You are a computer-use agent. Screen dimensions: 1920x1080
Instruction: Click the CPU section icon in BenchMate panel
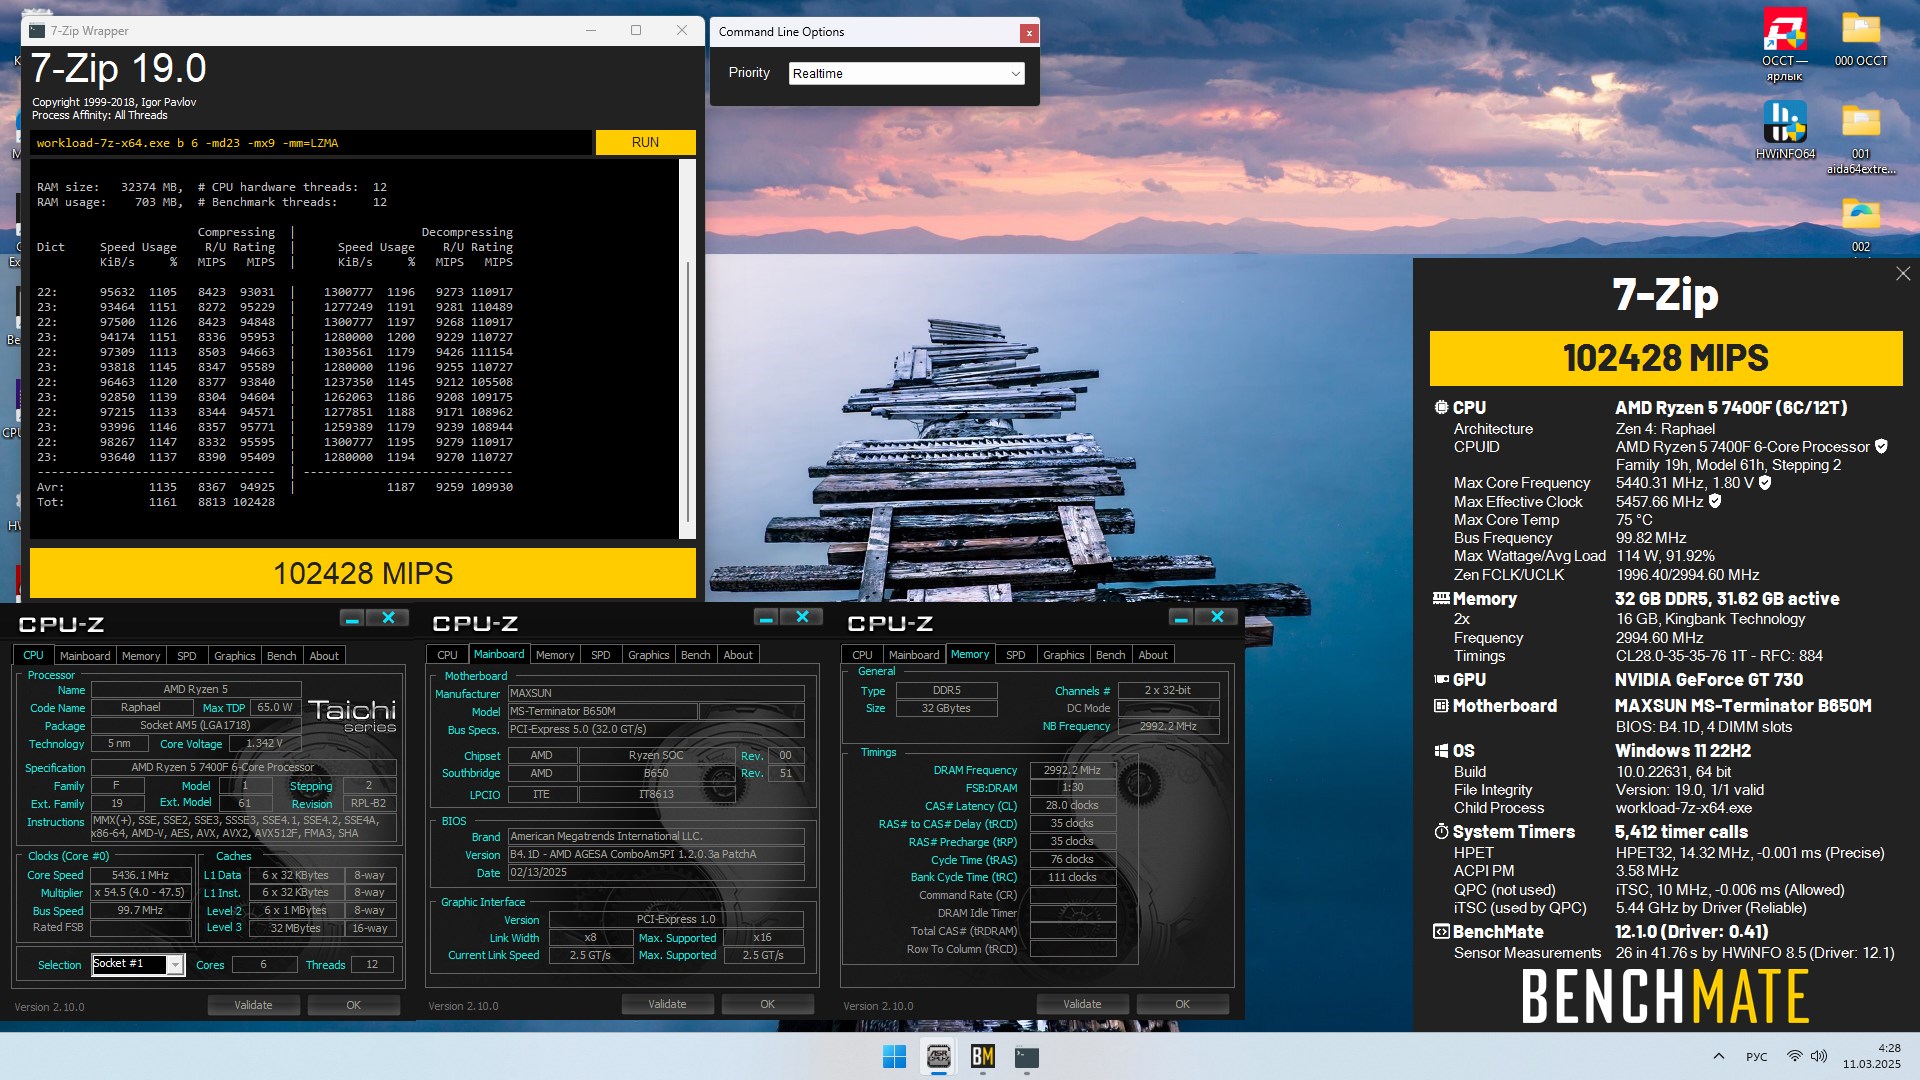(x=1441, y=408)
